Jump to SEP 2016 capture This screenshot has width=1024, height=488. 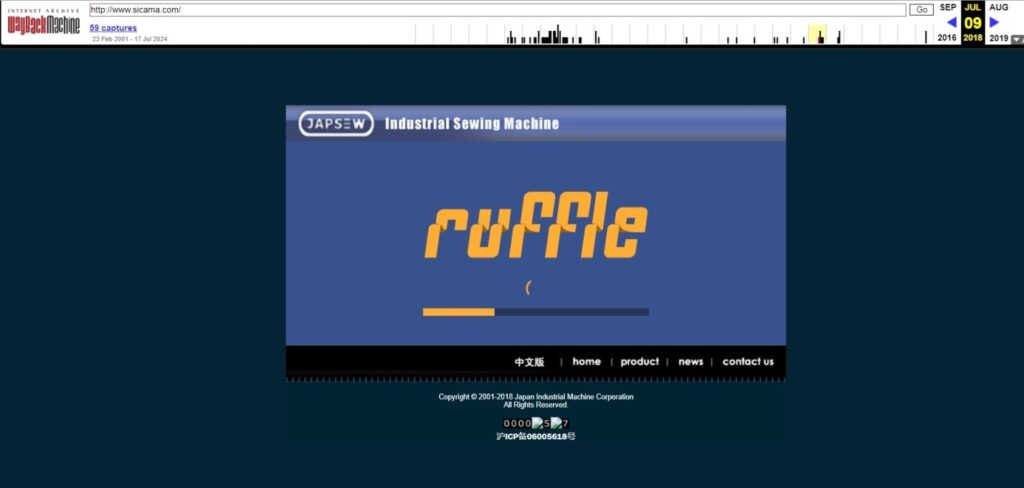pos(947,7)
